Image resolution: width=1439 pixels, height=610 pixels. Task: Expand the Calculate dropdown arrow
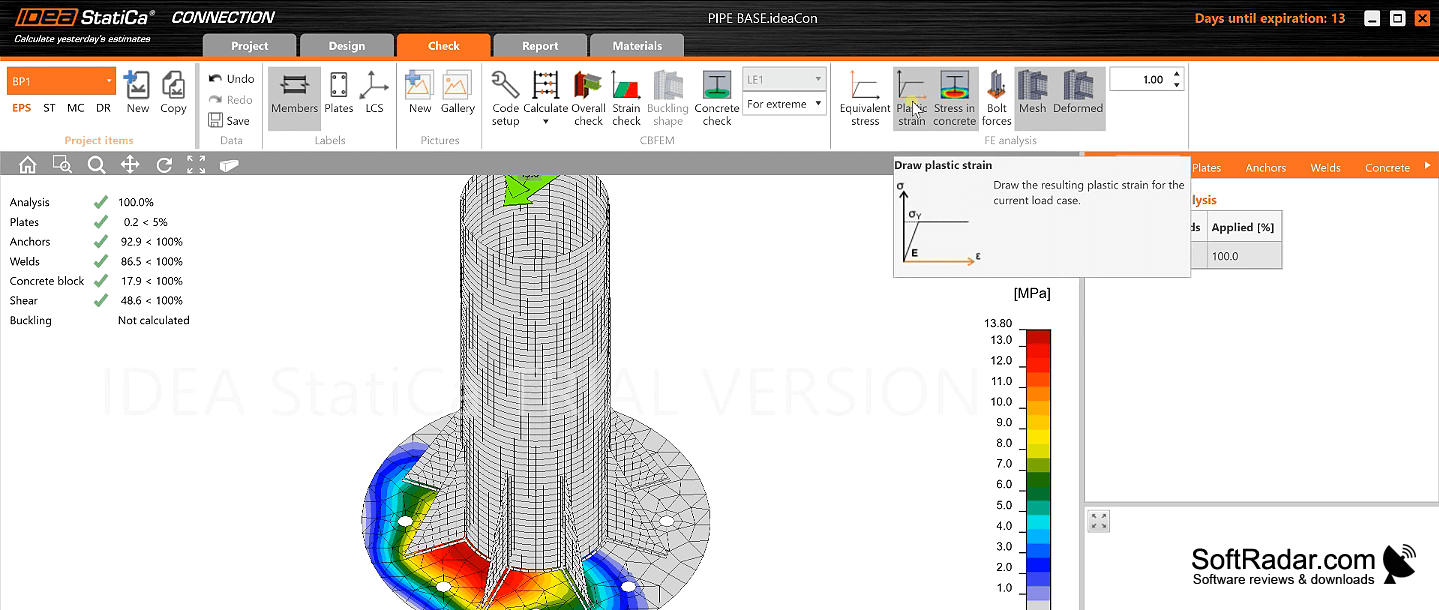coord(545,122)
